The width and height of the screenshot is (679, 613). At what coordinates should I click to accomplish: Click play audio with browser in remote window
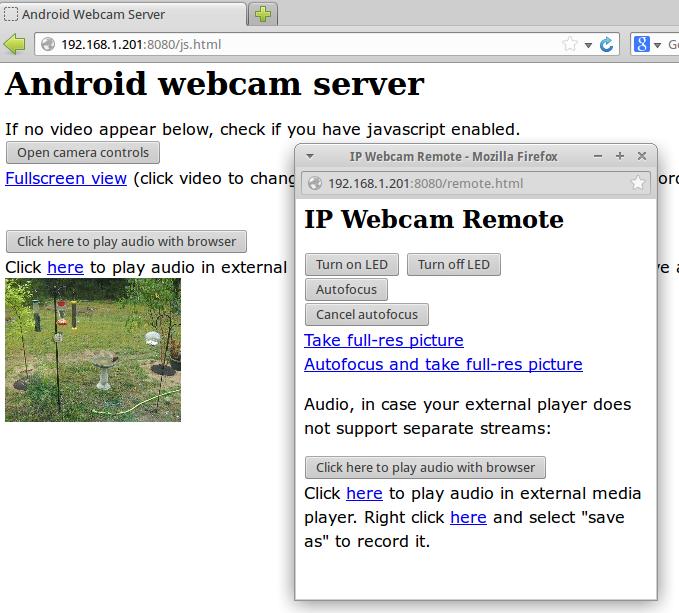point(425,468)
